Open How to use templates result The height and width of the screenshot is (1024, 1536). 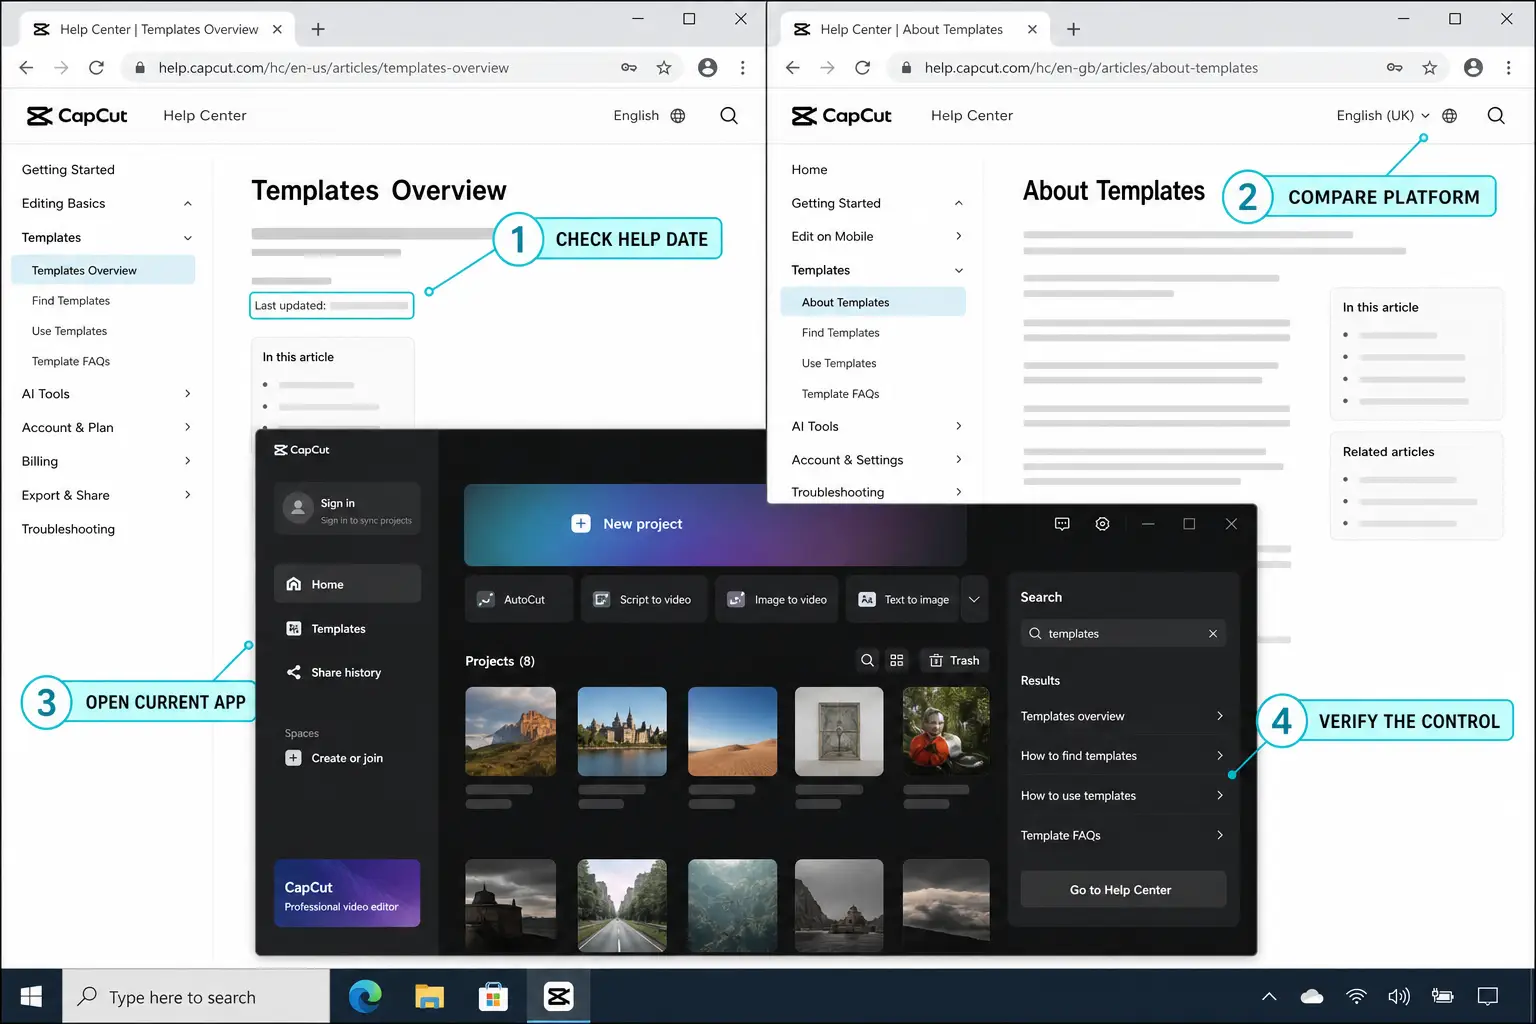click(1123, 796)
